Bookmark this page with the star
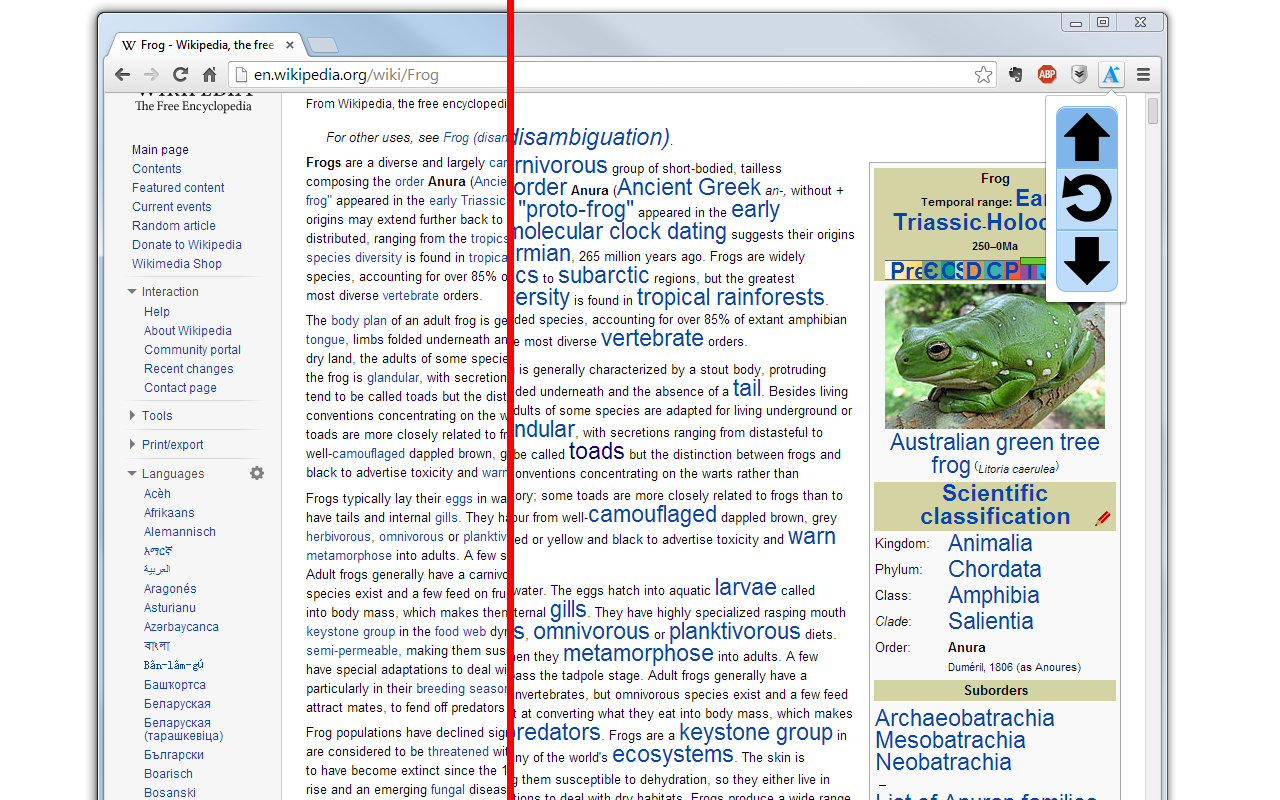This screenshot has width=1280, height=800. click(x=984, y=74)
